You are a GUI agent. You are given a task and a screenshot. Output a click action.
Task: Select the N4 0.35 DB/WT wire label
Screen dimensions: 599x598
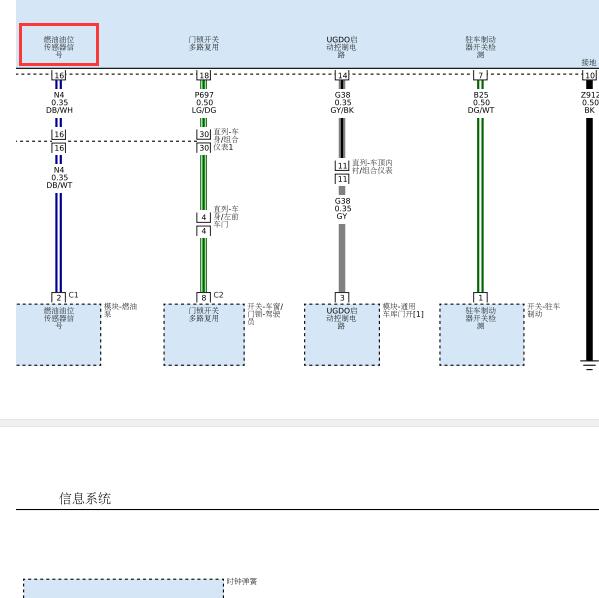[59, 177]
